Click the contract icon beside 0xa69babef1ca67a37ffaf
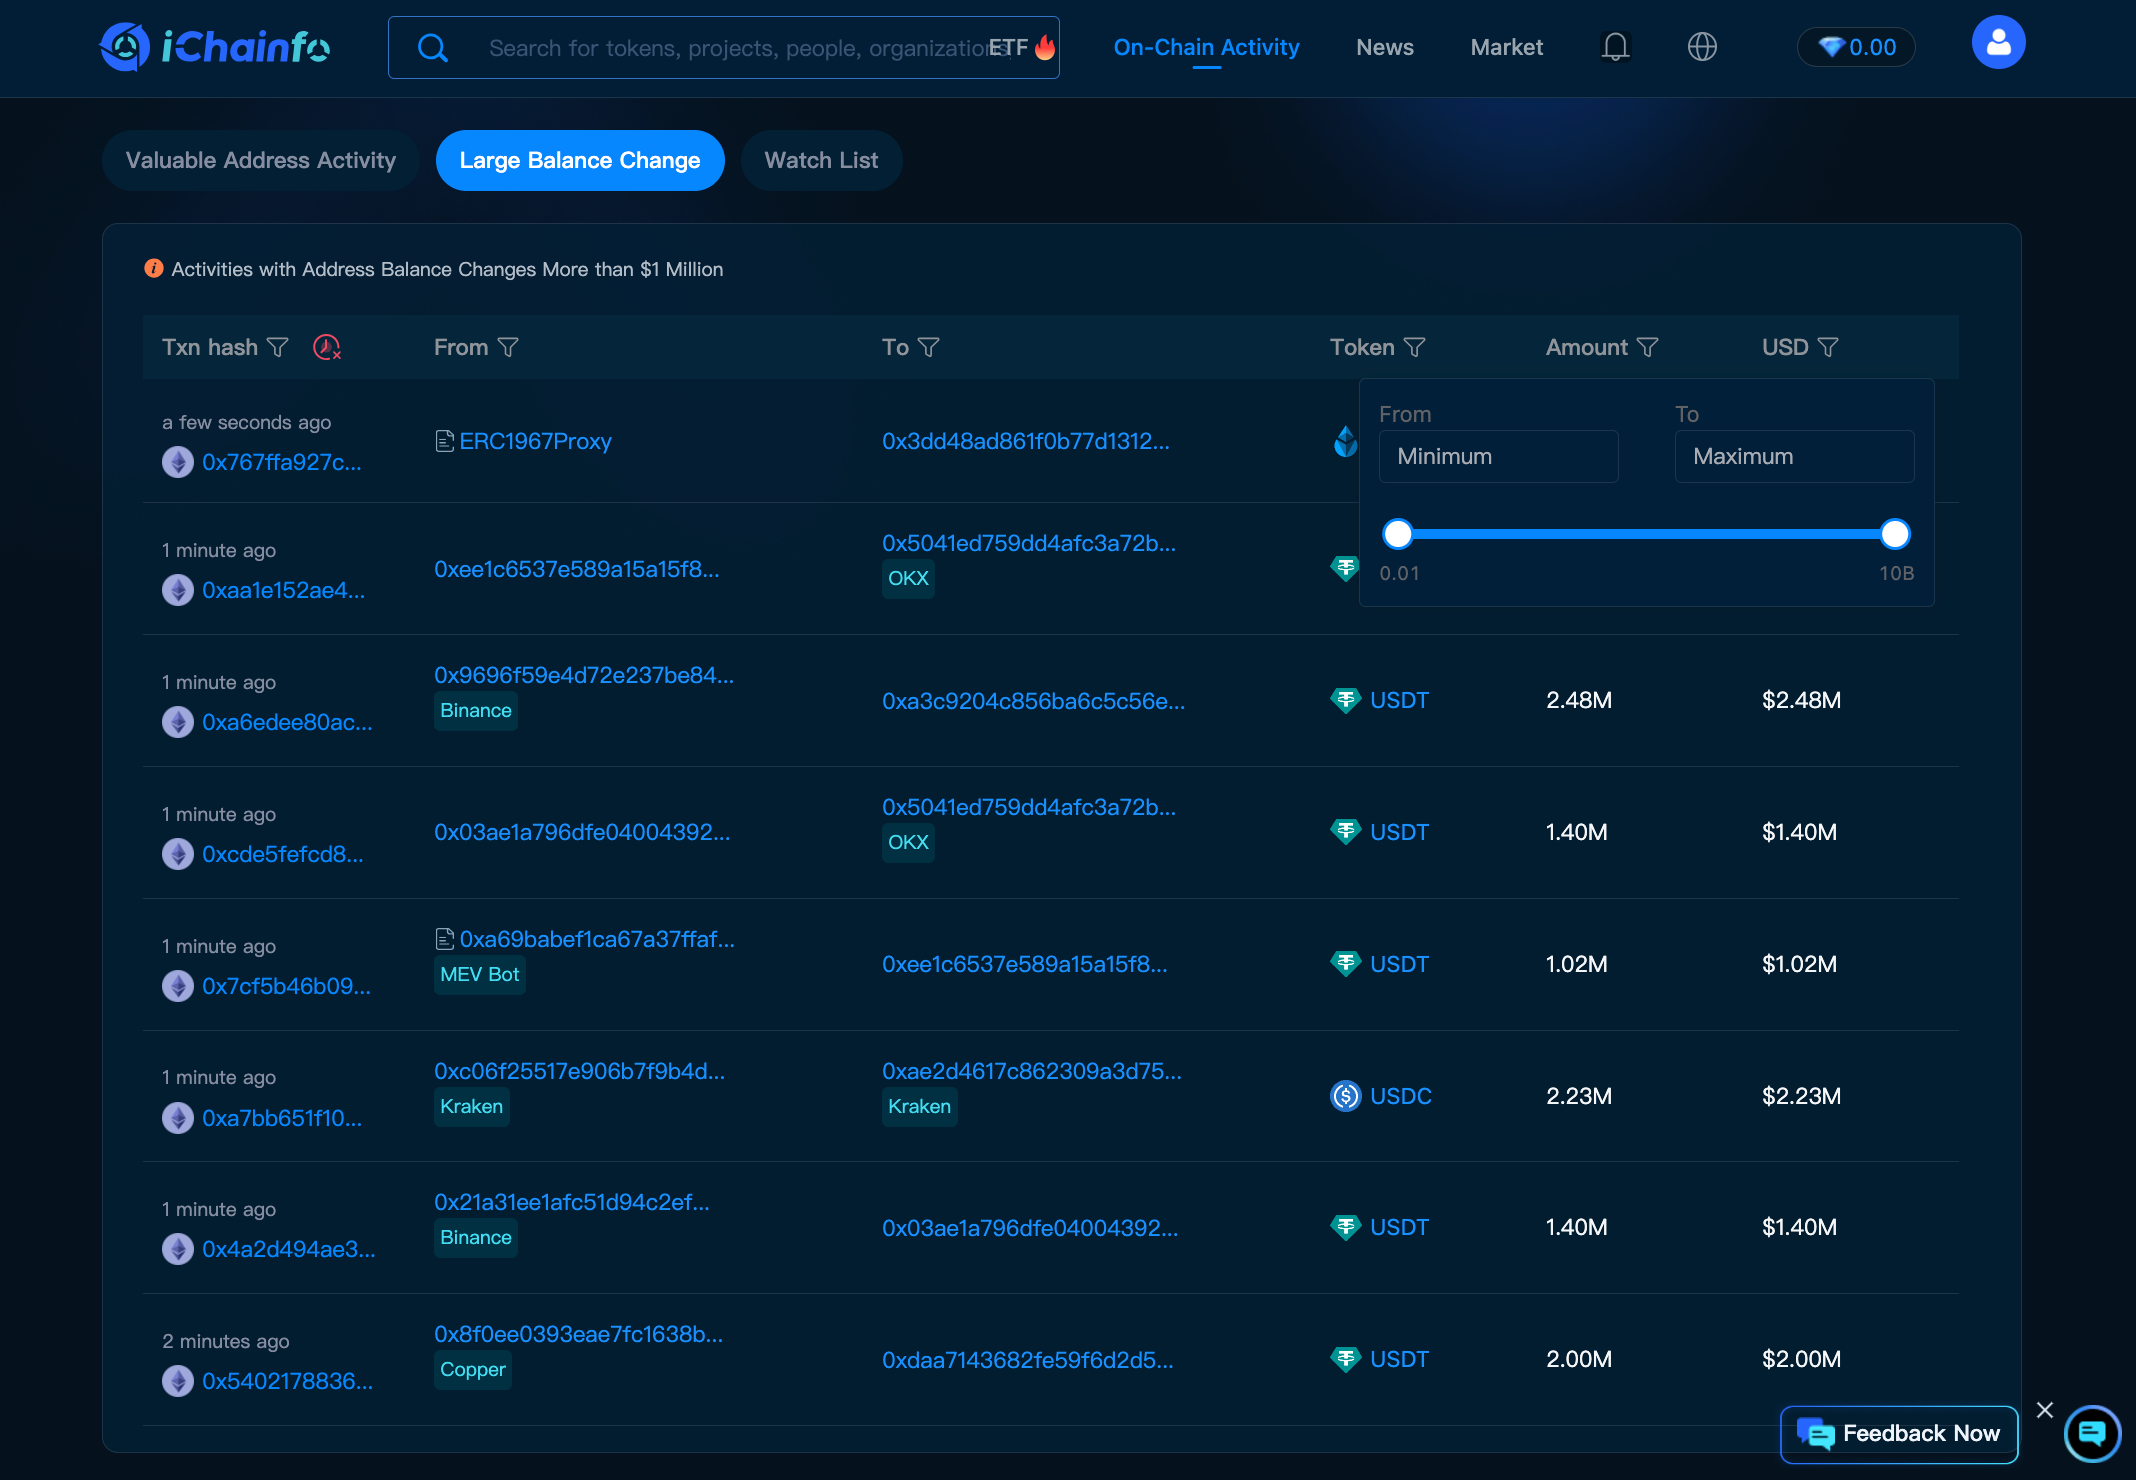This screenshot has height=1480, width=2136. click(445, 939)
